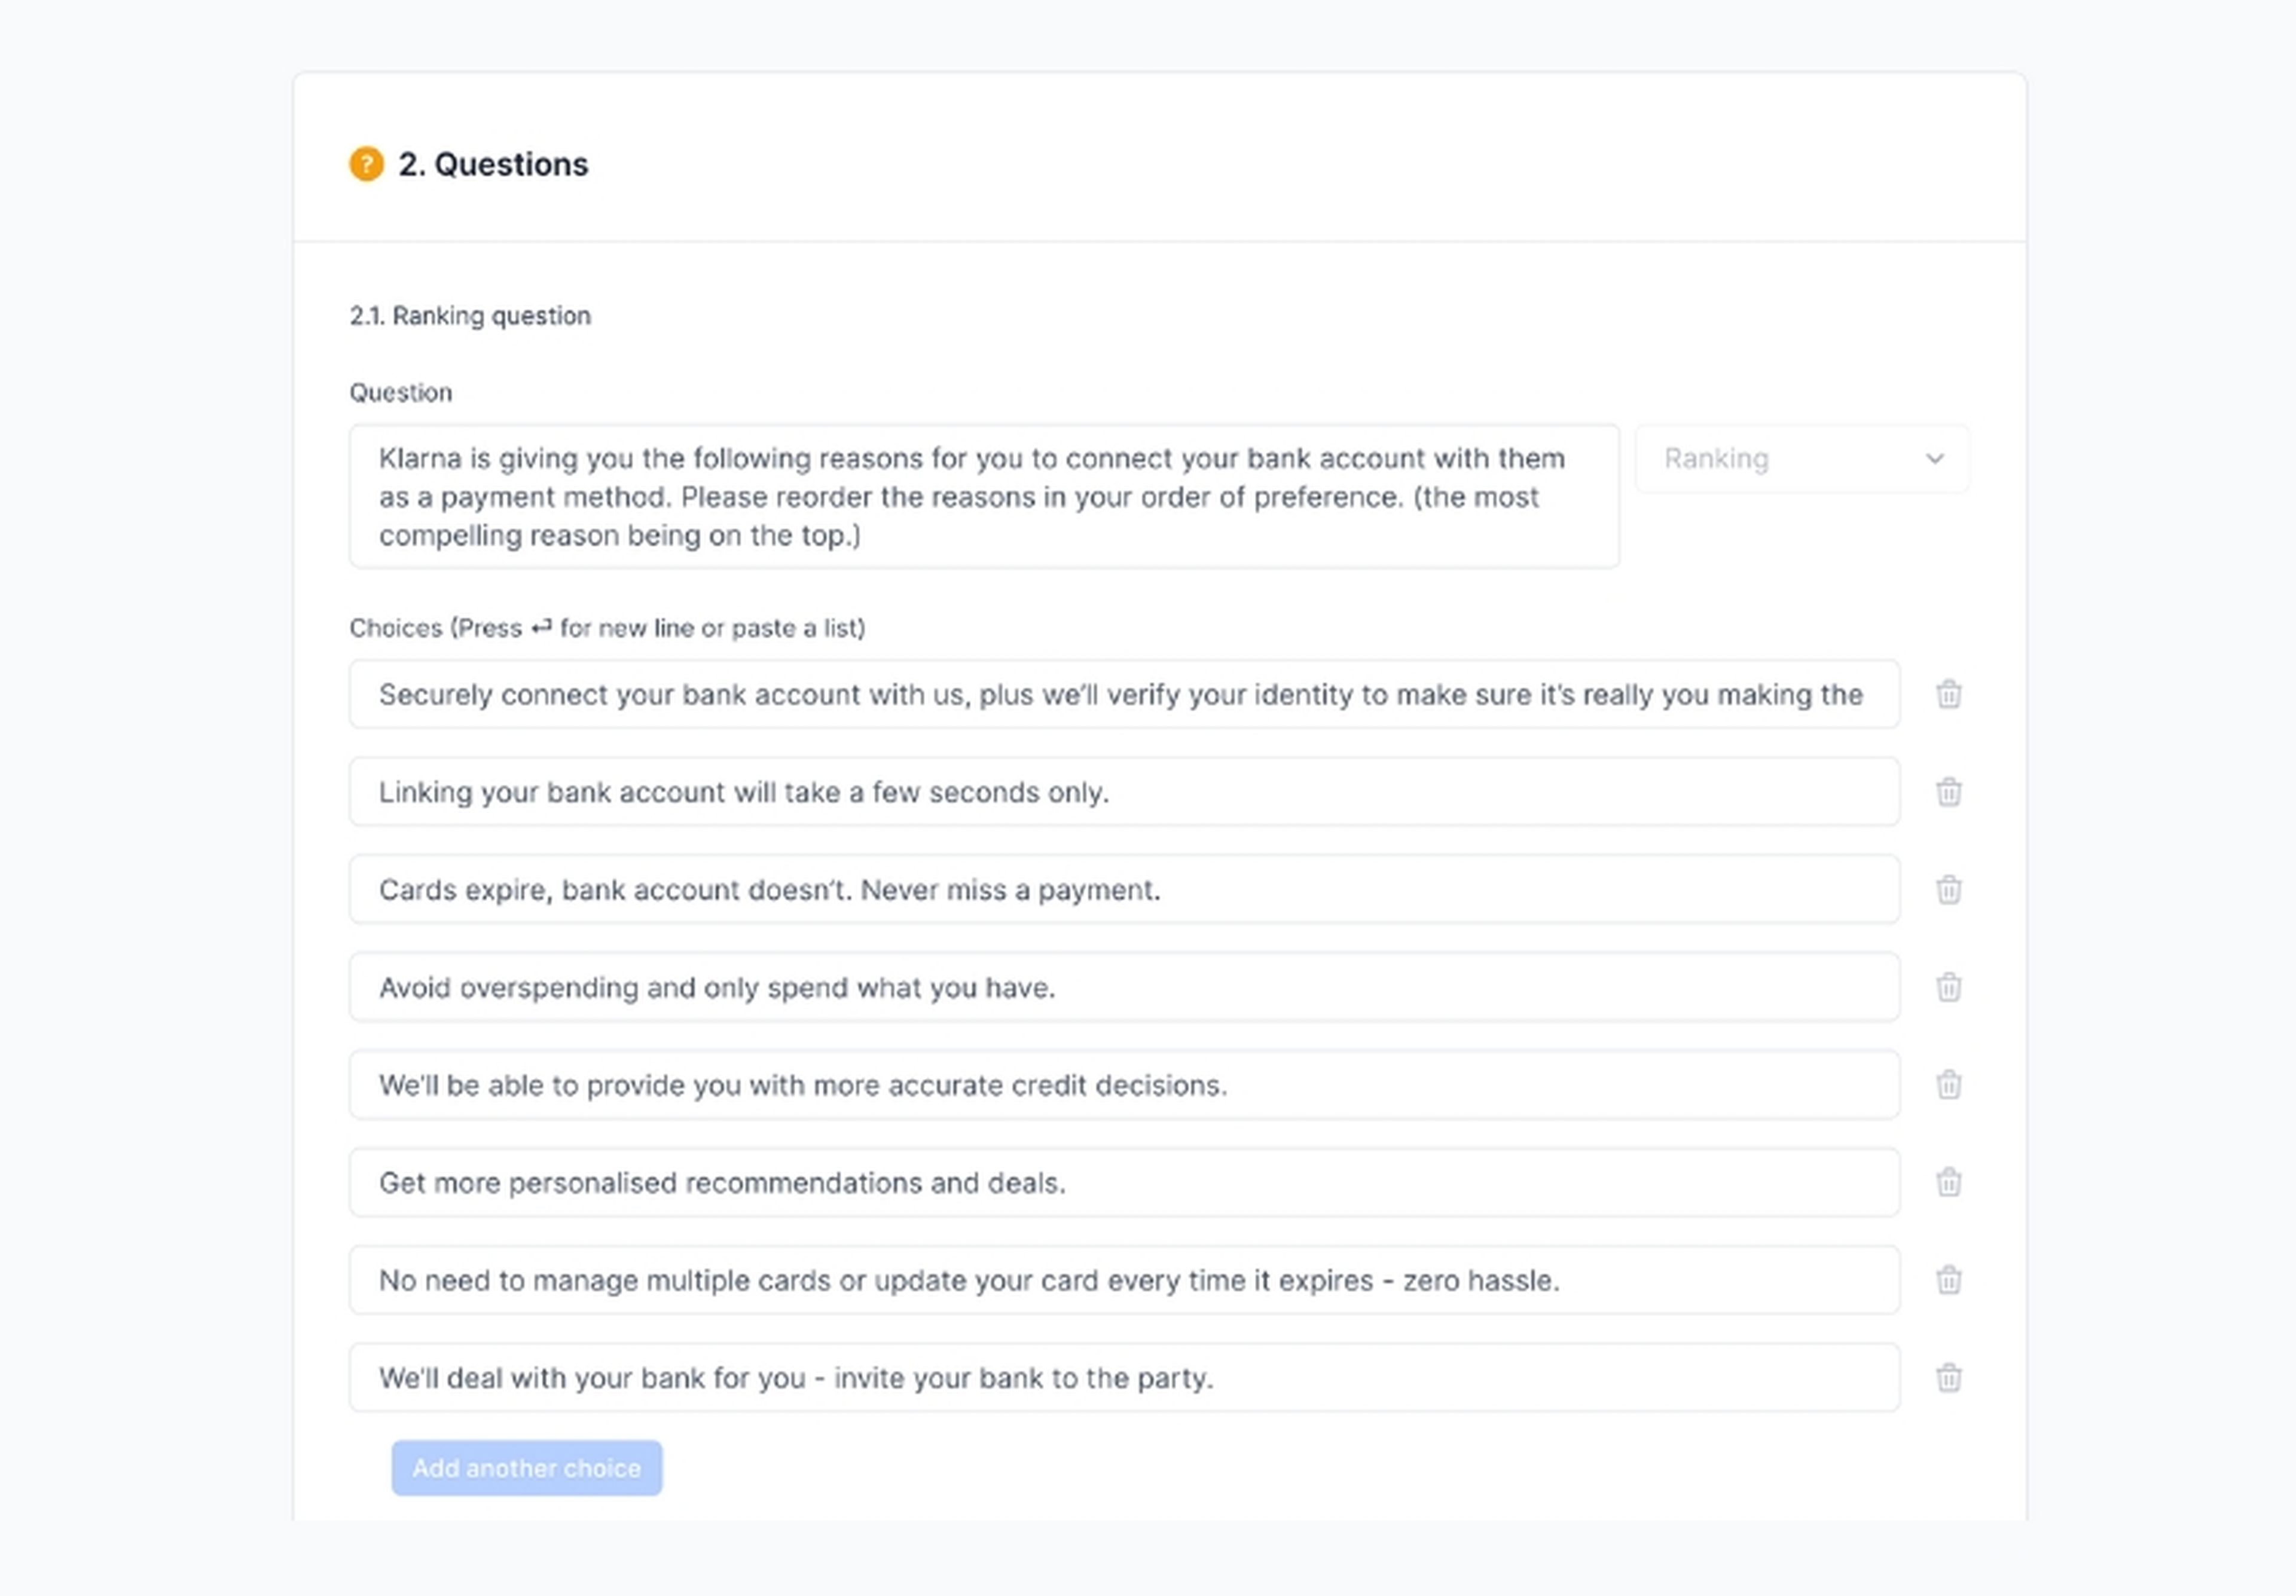Click the 'more accurate credit decisions' input

click(1123, 1084)
